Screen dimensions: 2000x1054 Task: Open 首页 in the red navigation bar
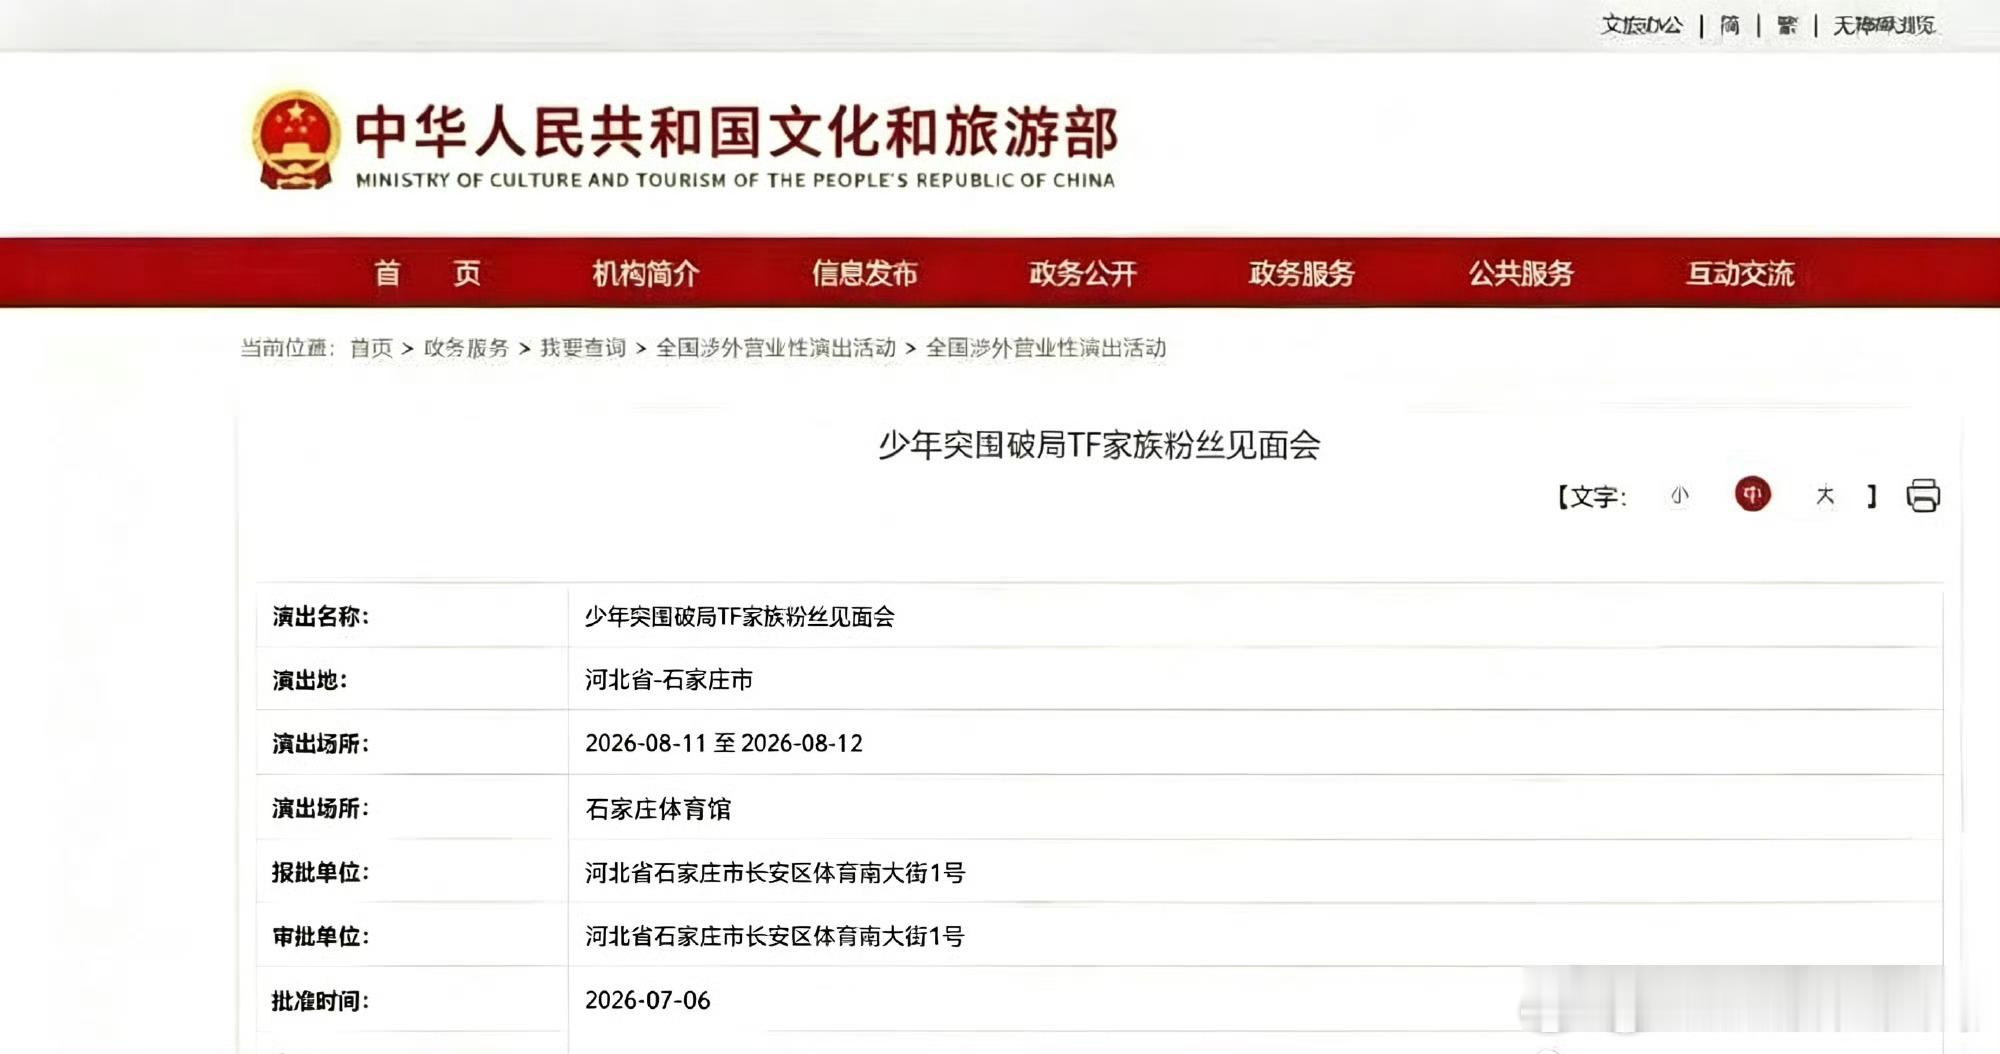click(x=427, y=273)
